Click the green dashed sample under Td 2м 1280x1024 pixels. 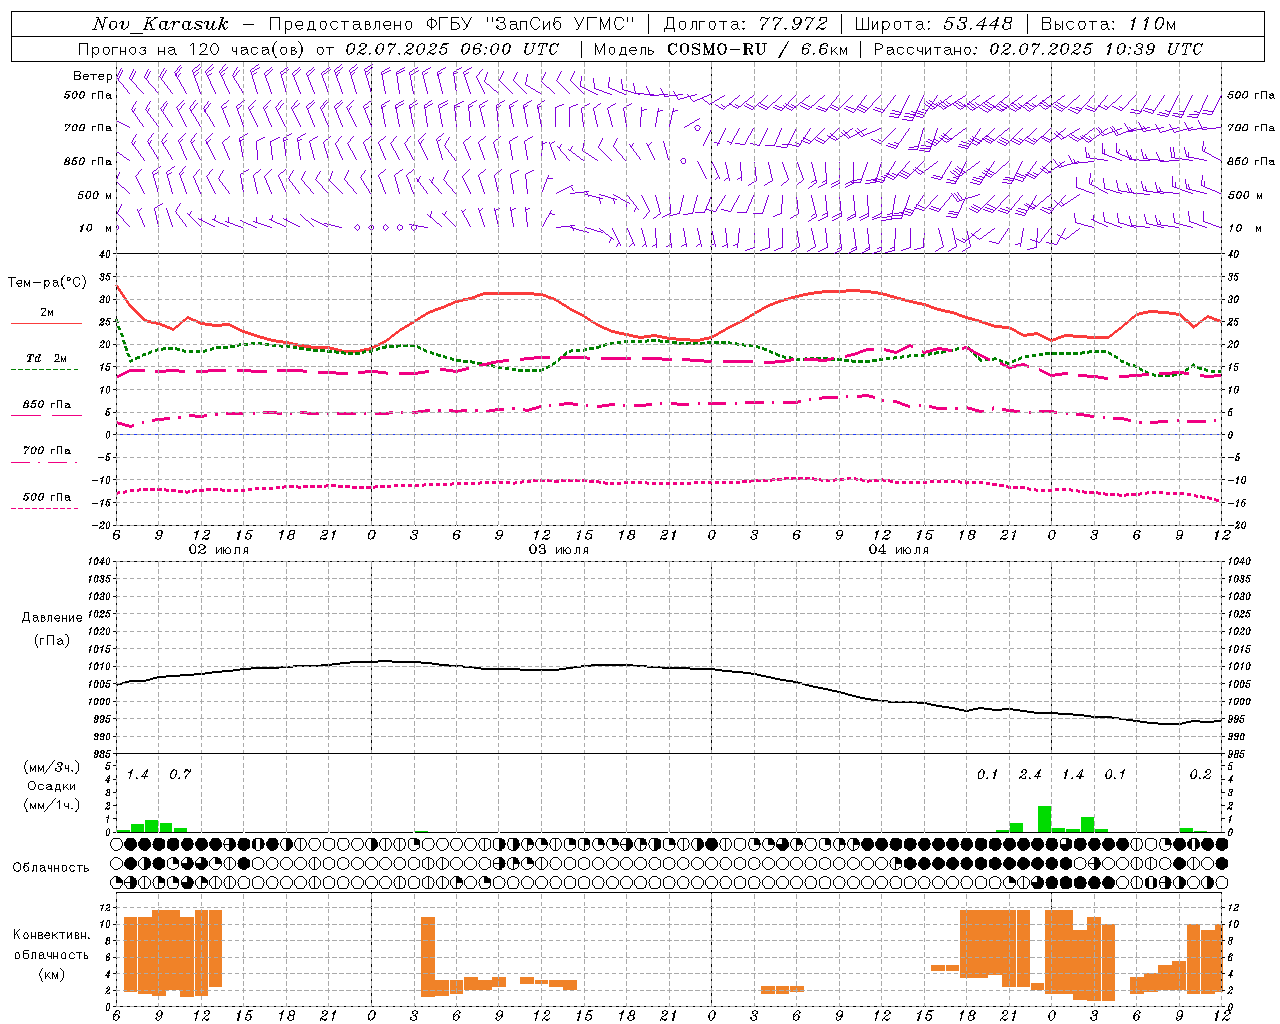point(44,370)
